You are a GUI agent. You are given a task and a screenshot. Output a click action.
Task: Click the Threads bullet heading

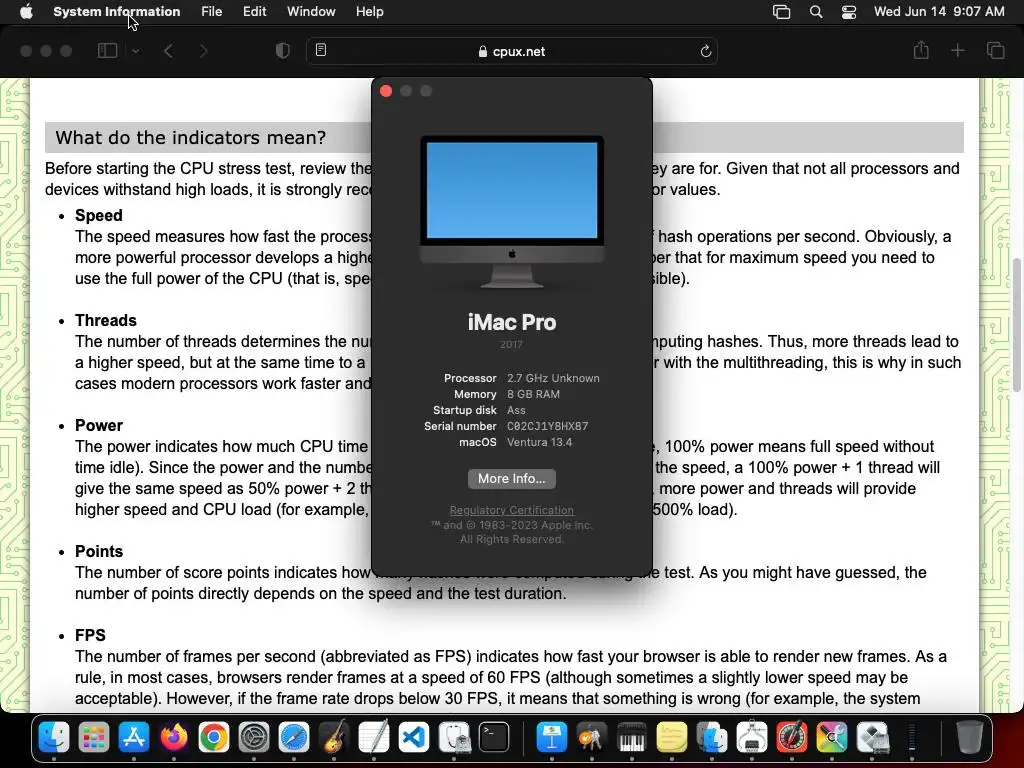pyautogui.click(x=106, y=321)
